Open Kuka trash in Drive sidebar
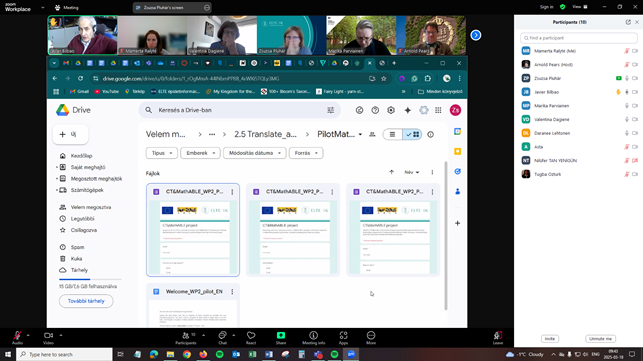643x361 pixels. [76, 258]
